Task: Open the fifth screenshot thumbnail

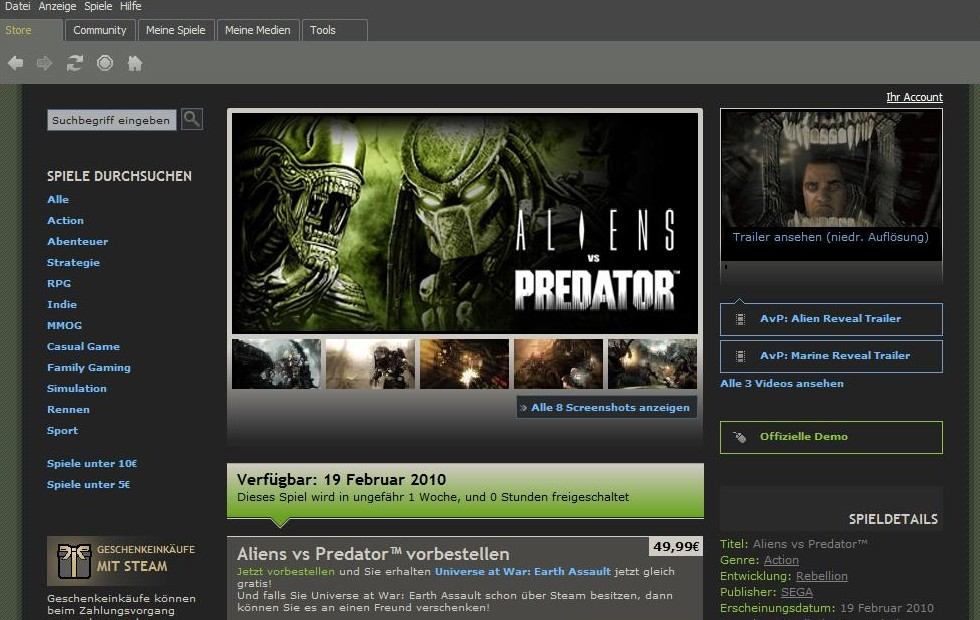Action: click(x=652, y=364)
